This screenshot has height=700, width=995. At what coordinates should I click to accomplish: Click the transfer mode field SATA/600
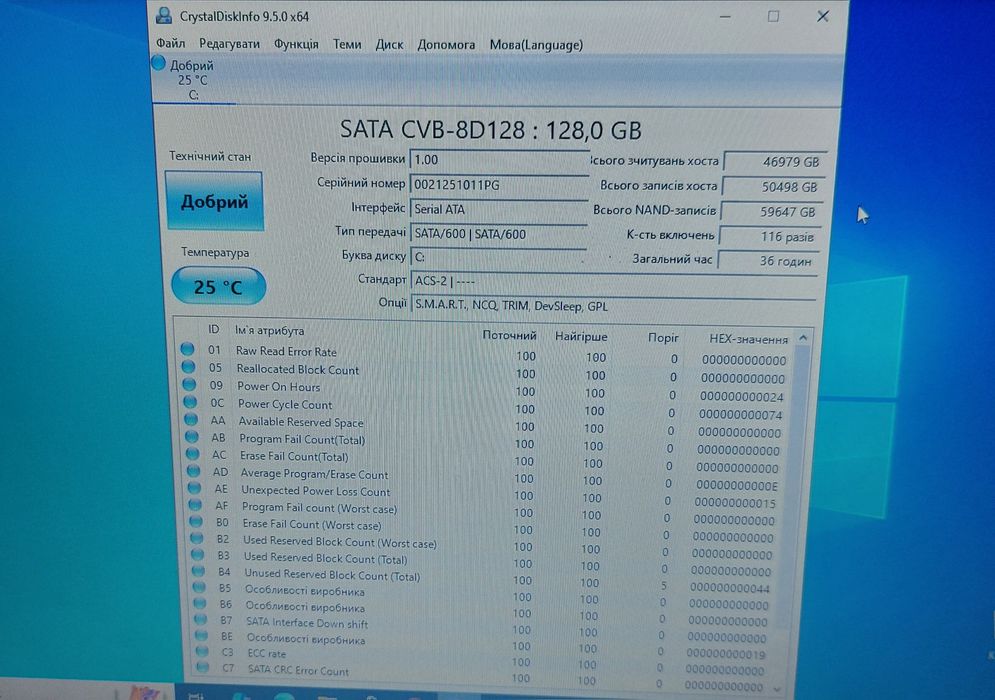click(499, 234)
